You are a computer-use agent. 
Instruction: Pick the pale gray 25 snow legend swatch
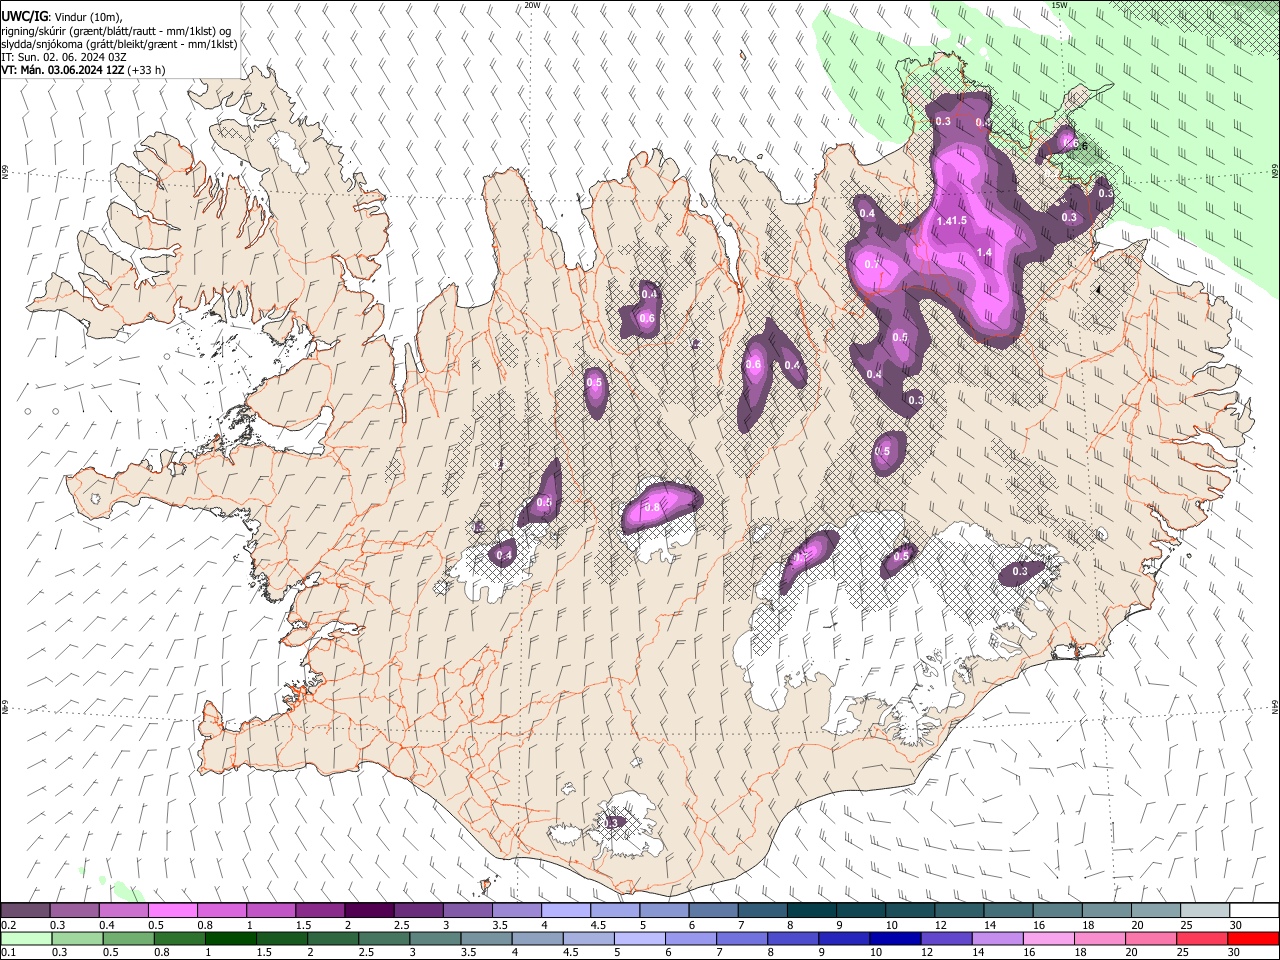point(1204,910)
